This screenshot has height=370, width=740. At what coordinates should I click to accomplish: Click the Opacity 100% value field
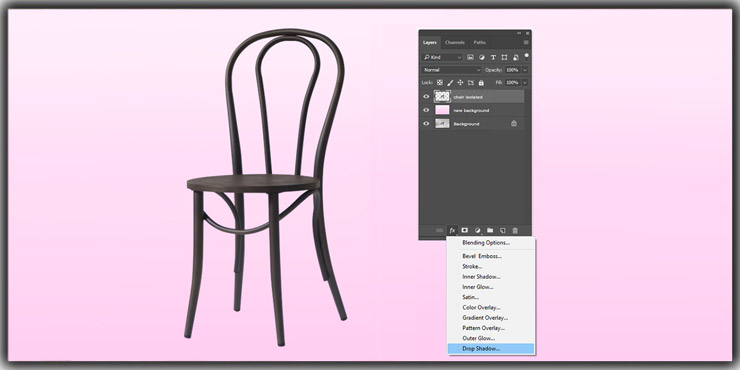pyautogui.click(x=513, y=70)
